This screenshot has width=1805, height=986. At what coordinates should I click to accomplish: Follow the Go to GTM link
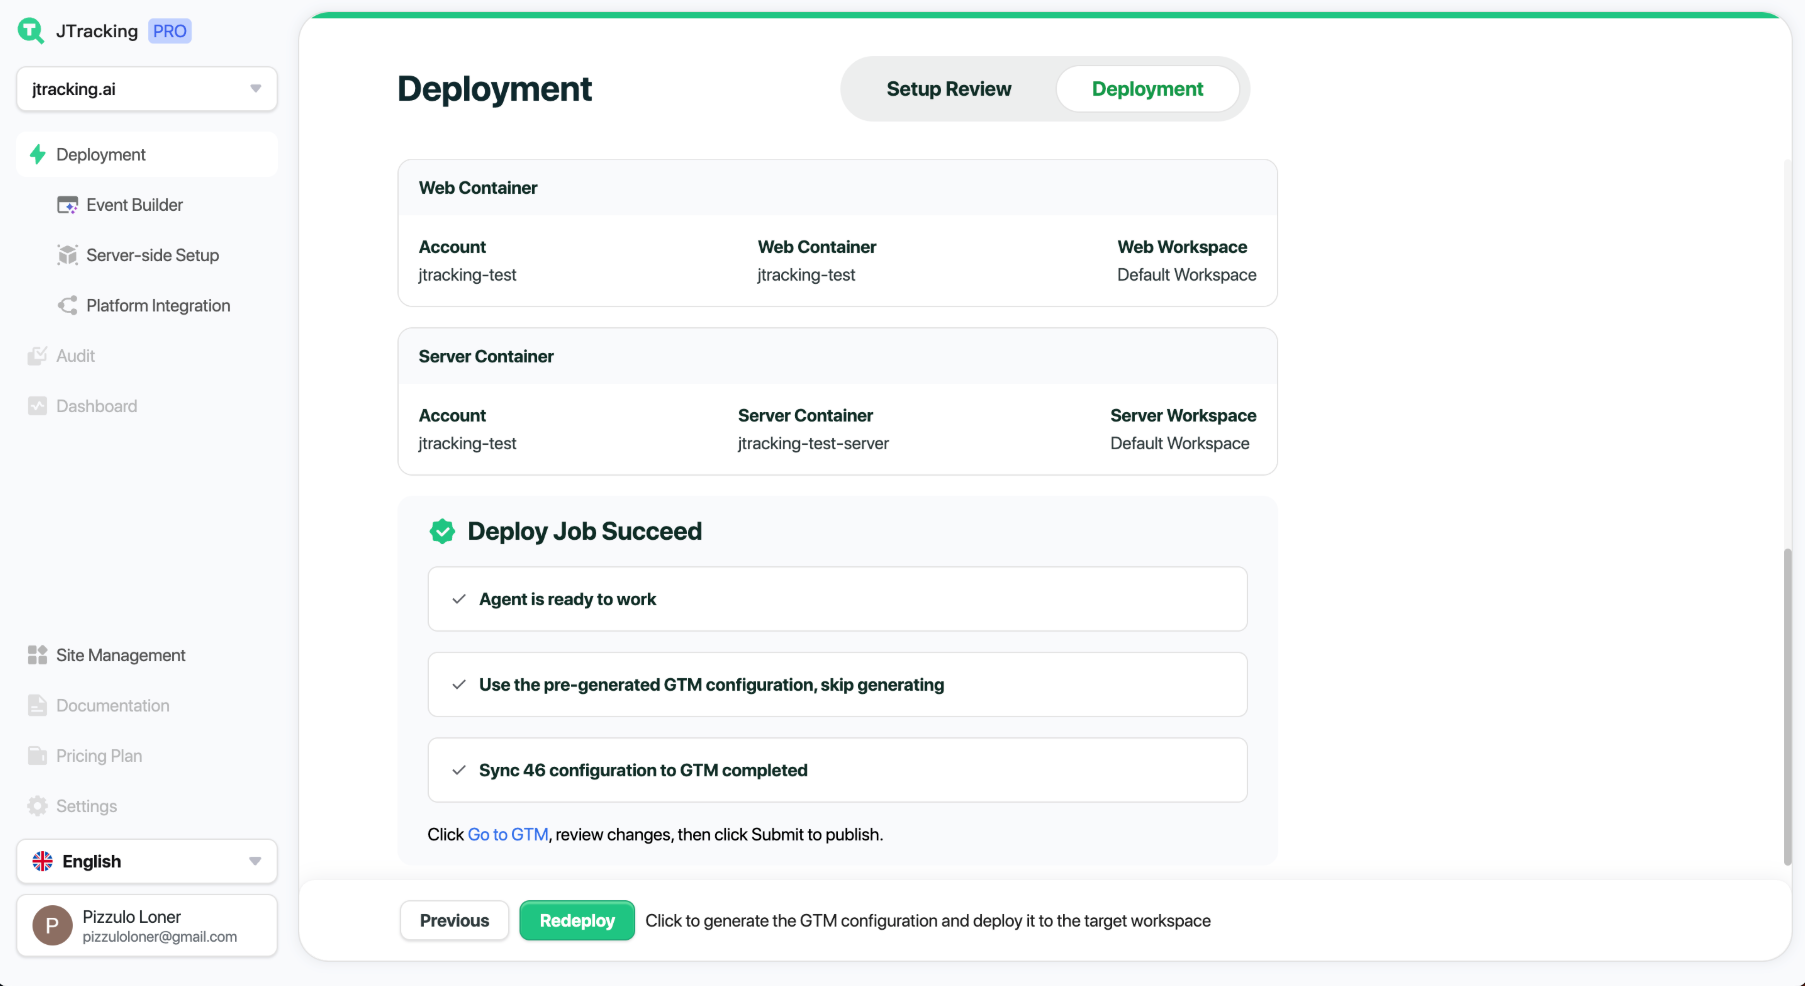508,834
